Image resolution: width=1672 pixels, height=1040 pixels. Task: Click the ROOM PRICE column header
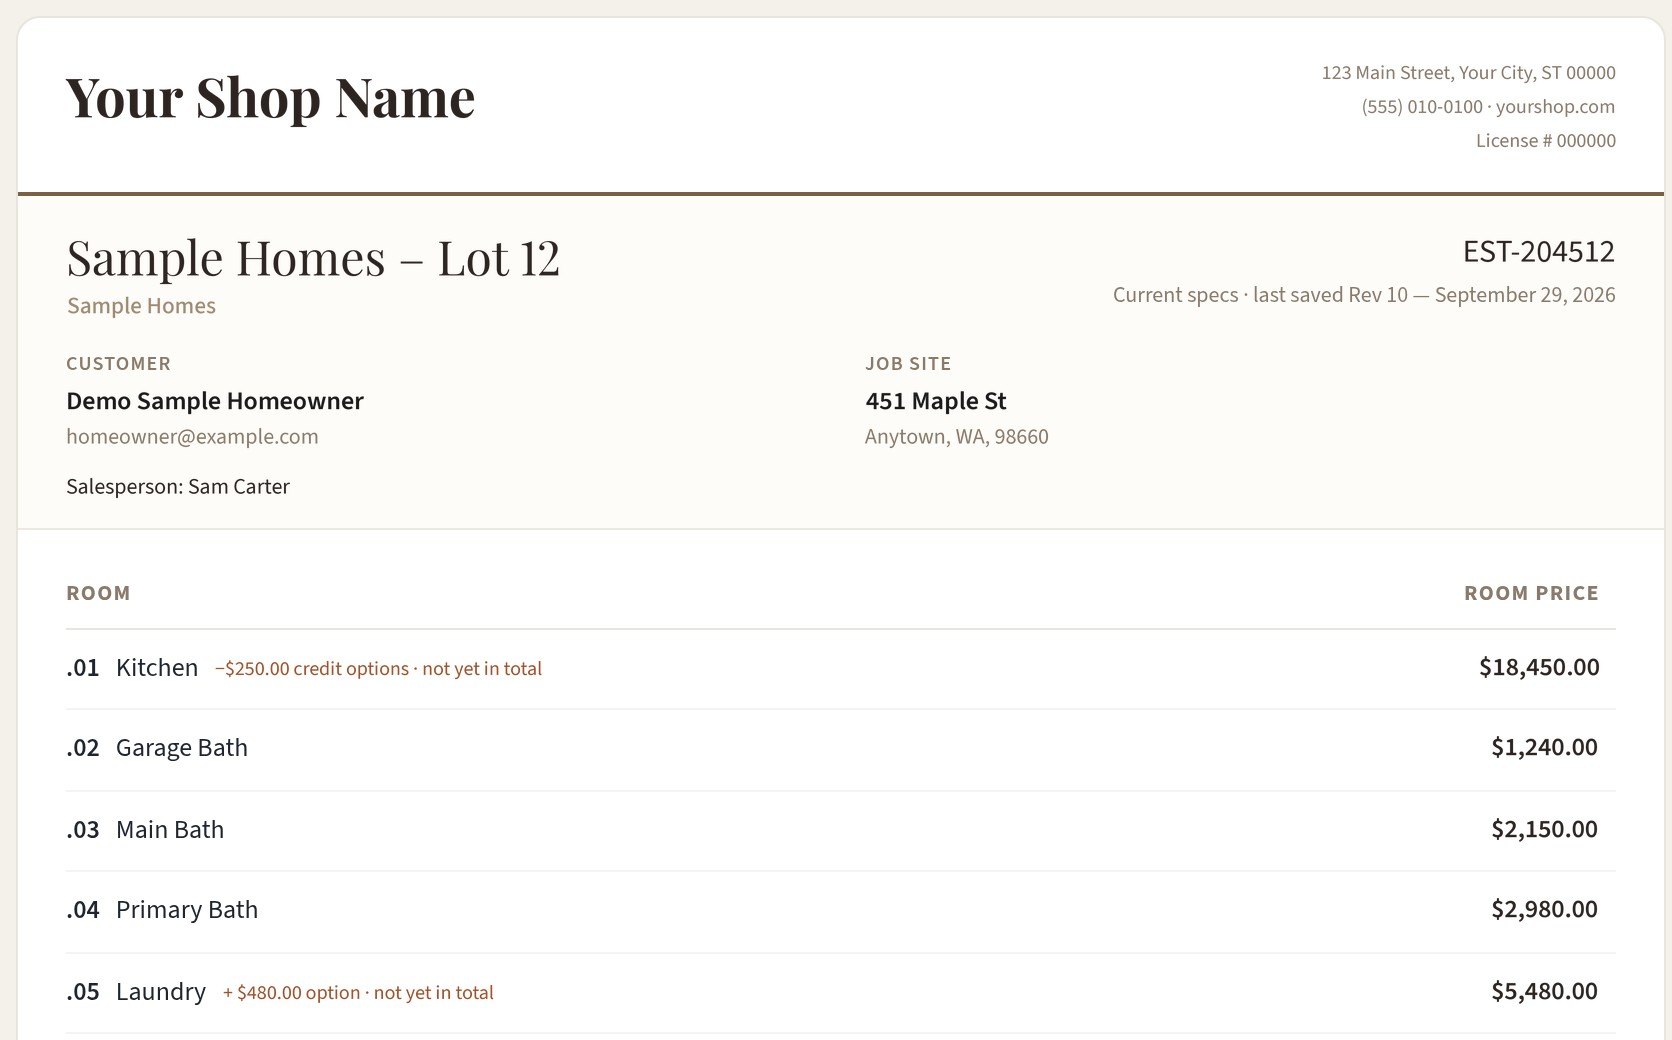(1531, 593)
